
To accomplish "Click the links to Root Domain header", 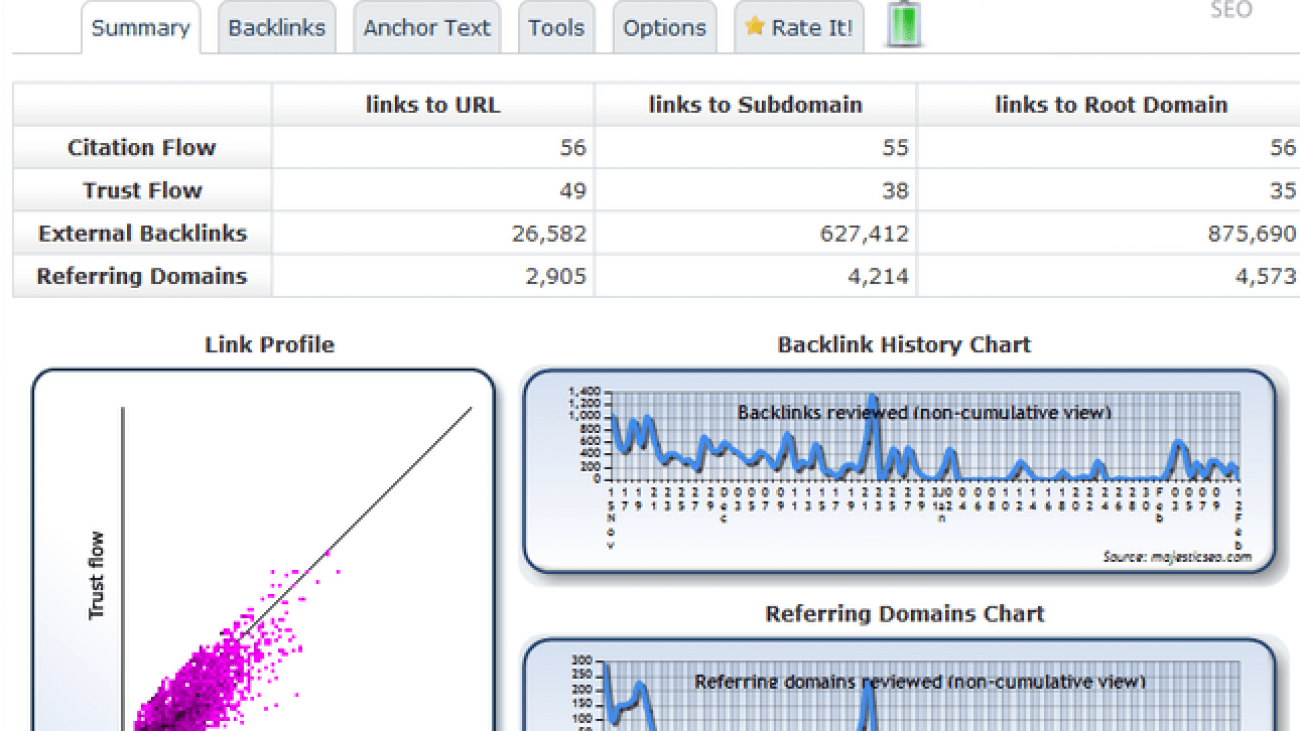I will (x=1111, y=104).
